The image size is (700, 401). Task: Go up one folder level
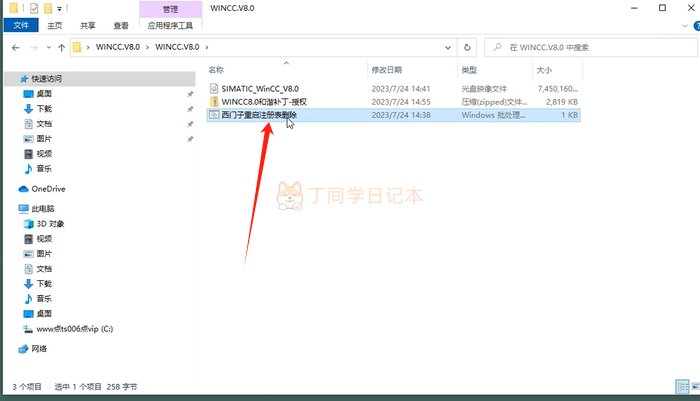click(62, 47)
